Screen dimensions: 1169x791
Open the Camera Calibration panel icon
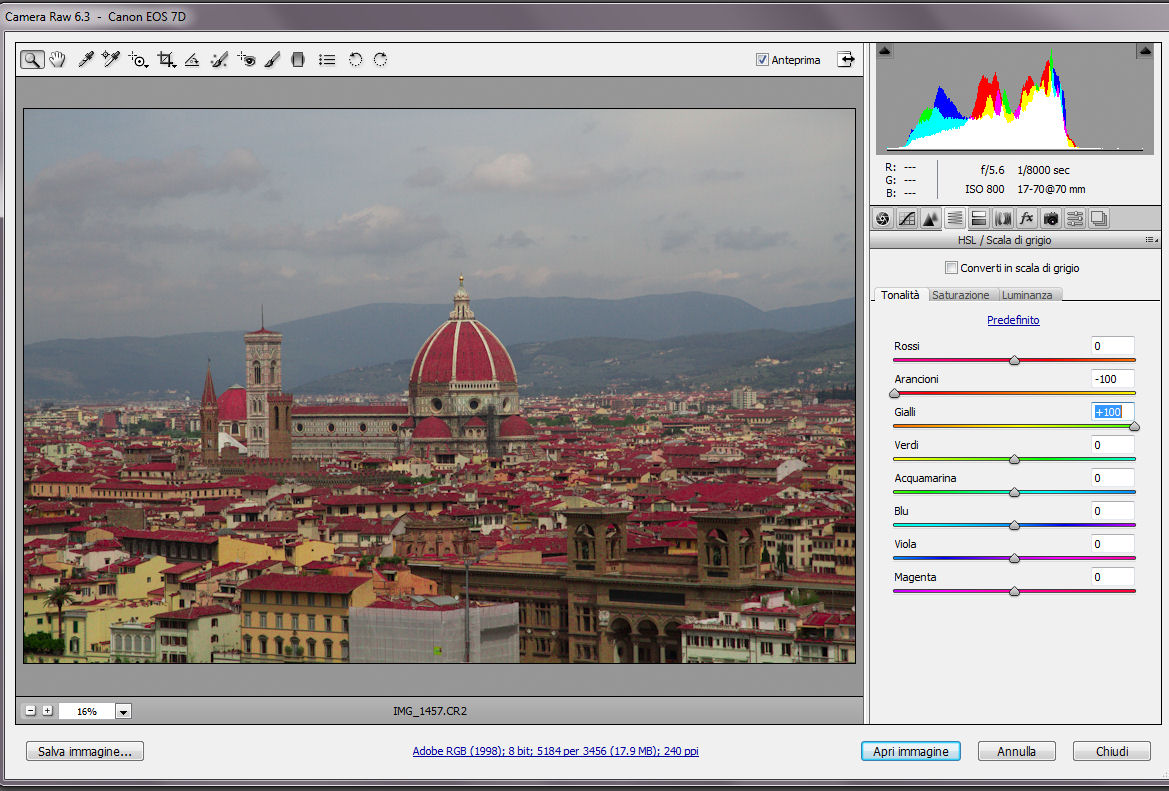point(1051,218)
